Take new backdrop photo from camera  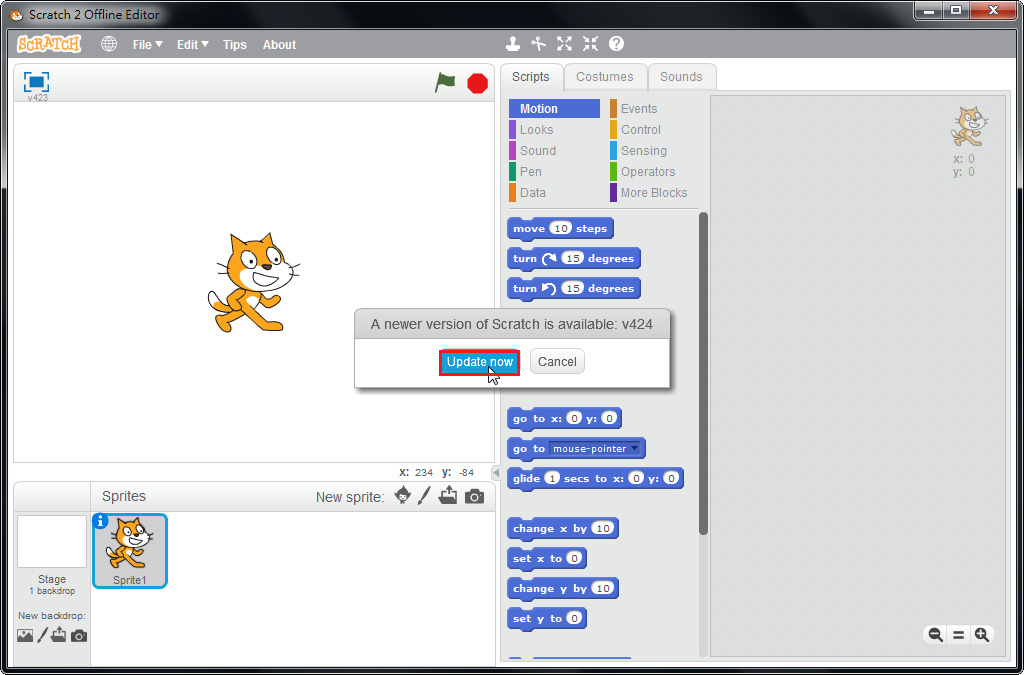point(79,635)
